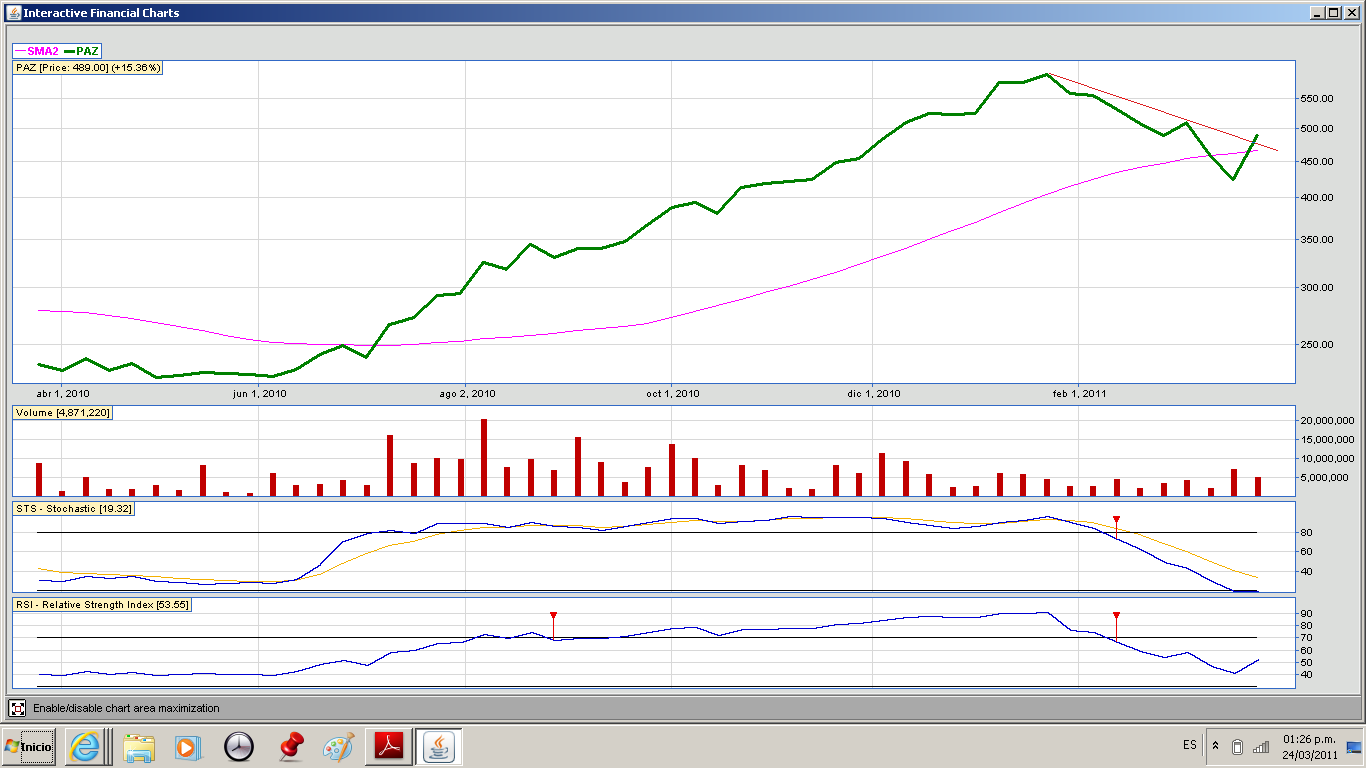The height and width of the screenshot is (768, 1366).
Task: Open Paint from the taskbar
Action: point(339,746)
